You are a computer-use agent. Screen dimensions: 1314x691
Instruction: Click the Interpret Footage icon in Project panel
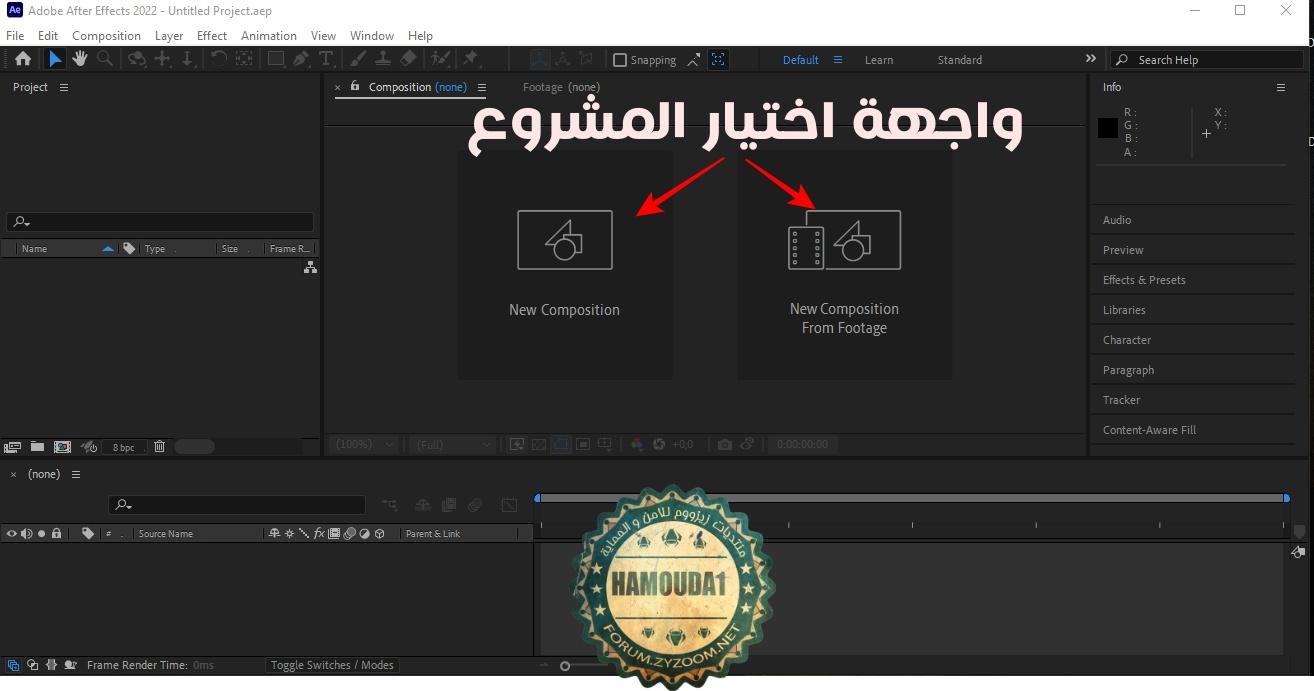pos(12,447)
